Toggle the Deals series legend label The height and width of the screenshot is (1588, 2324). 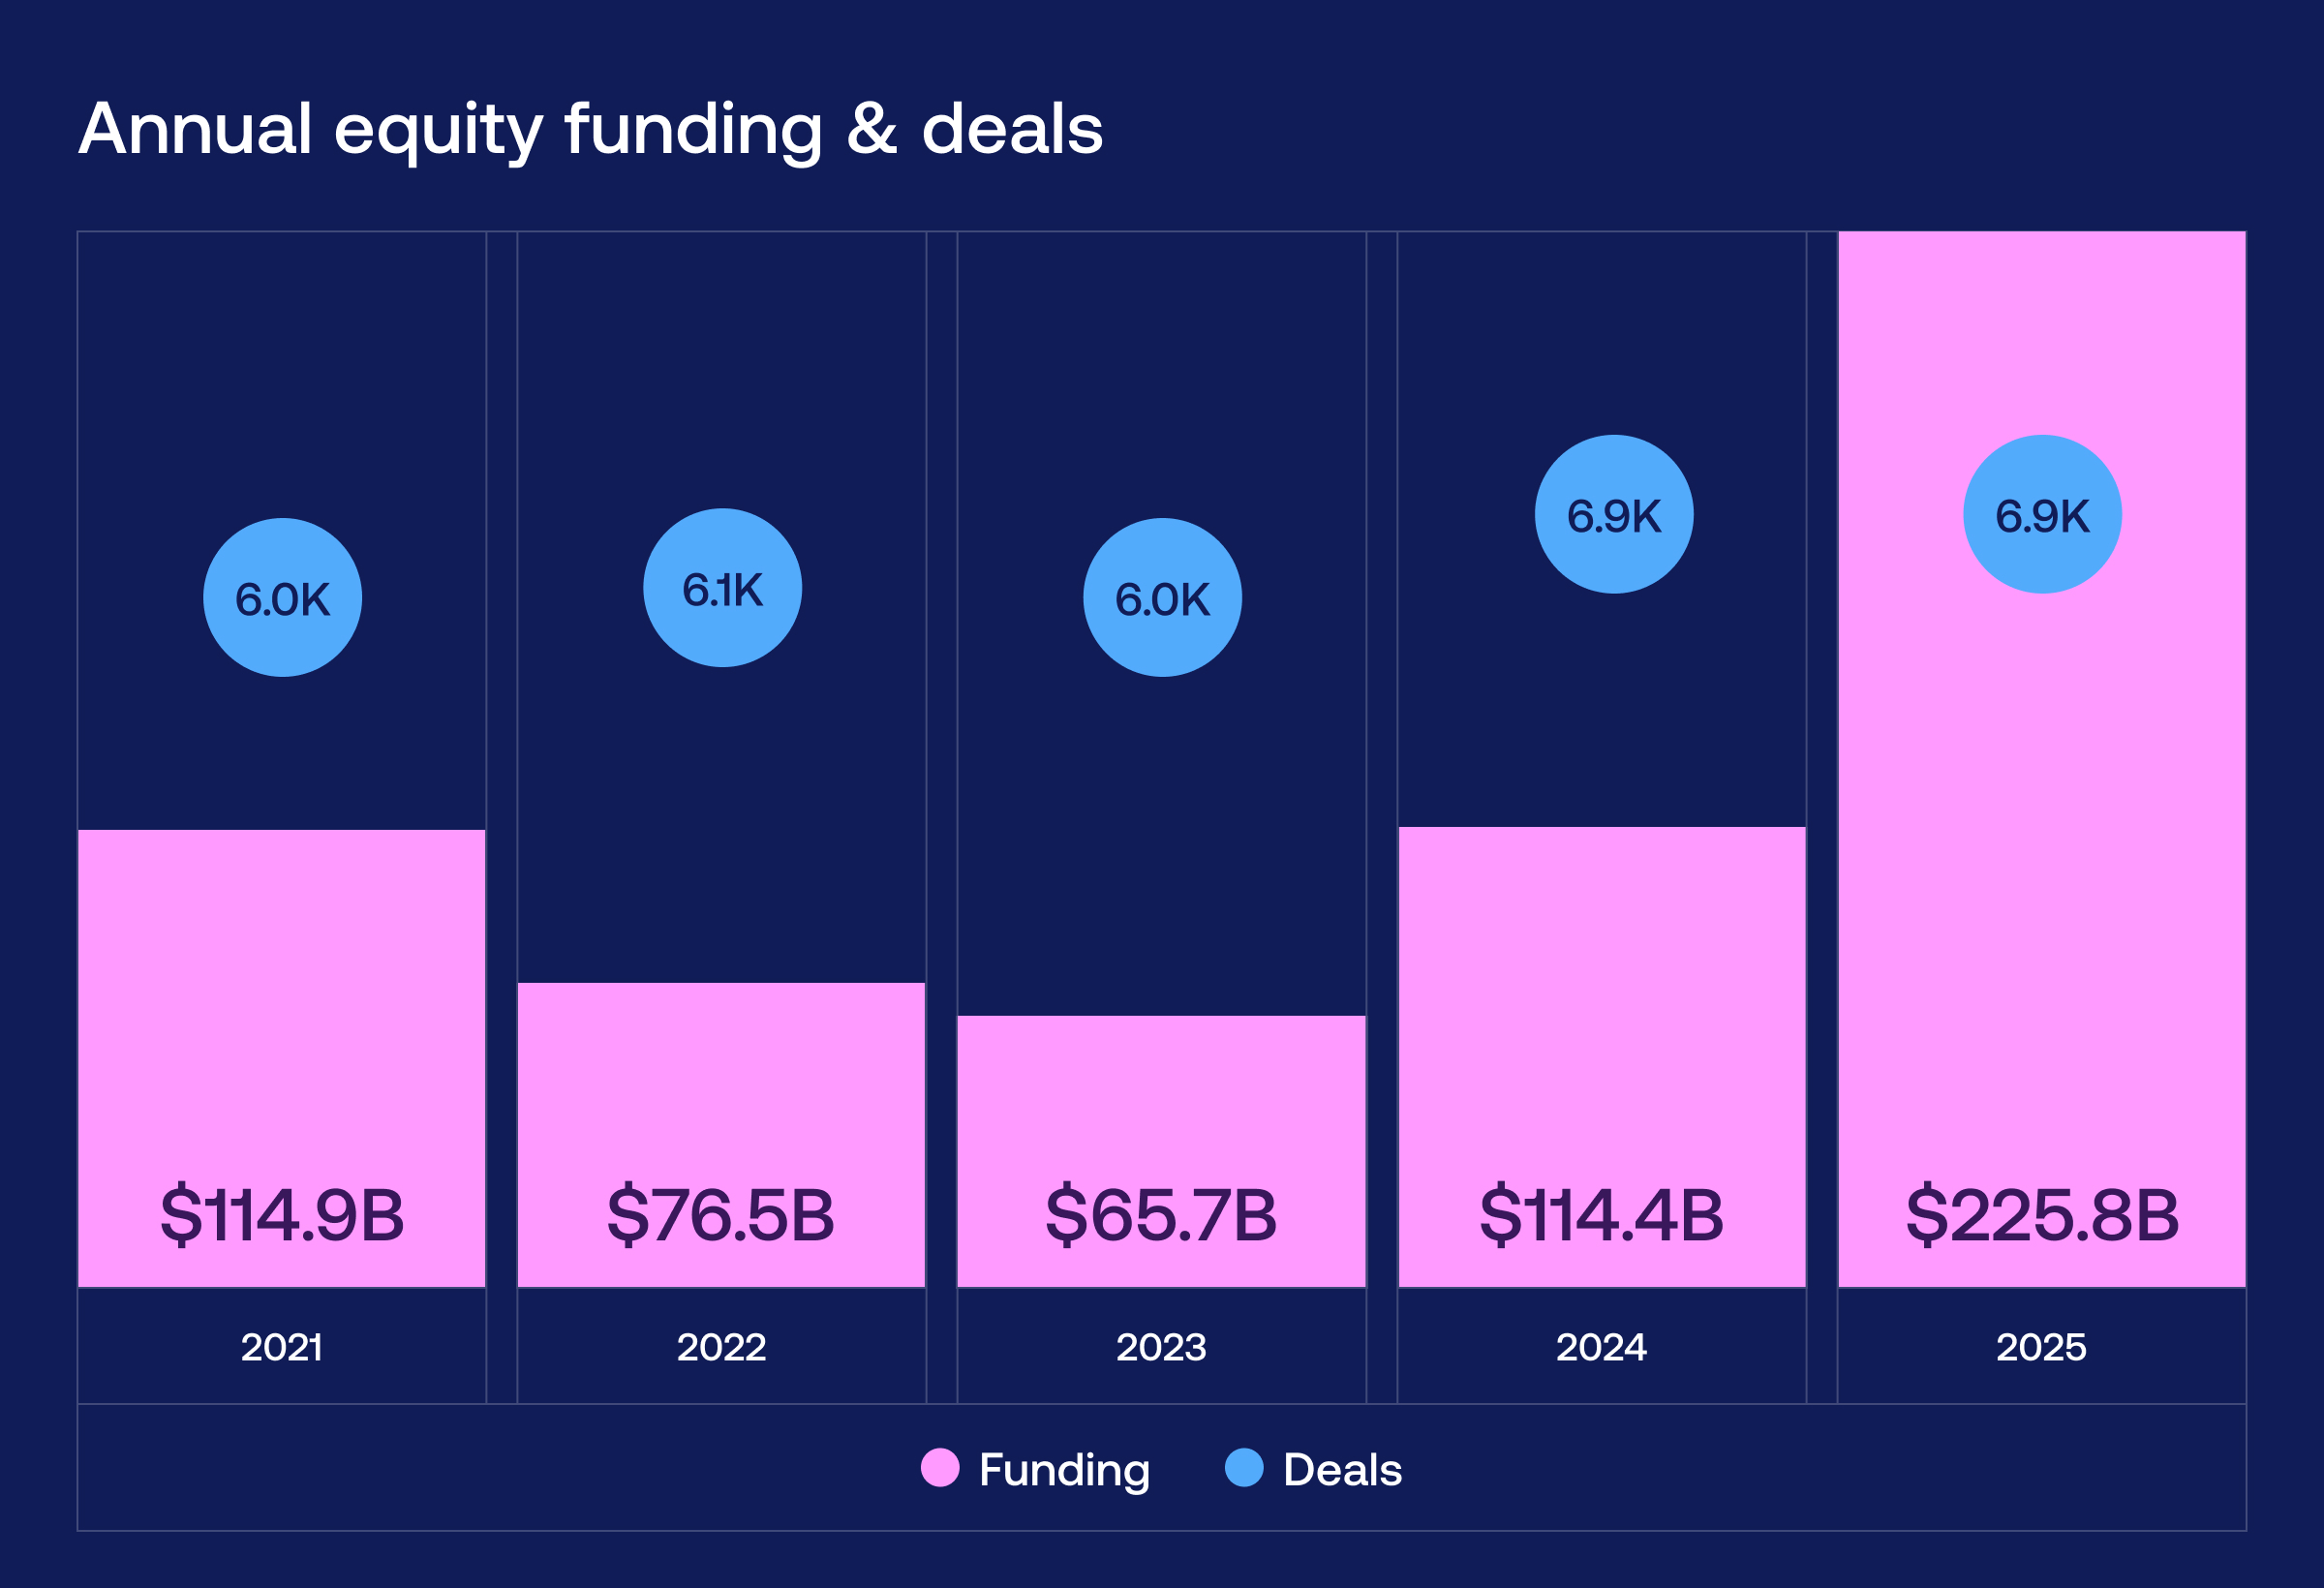pyautogui.click(x=1342, y=1469)
